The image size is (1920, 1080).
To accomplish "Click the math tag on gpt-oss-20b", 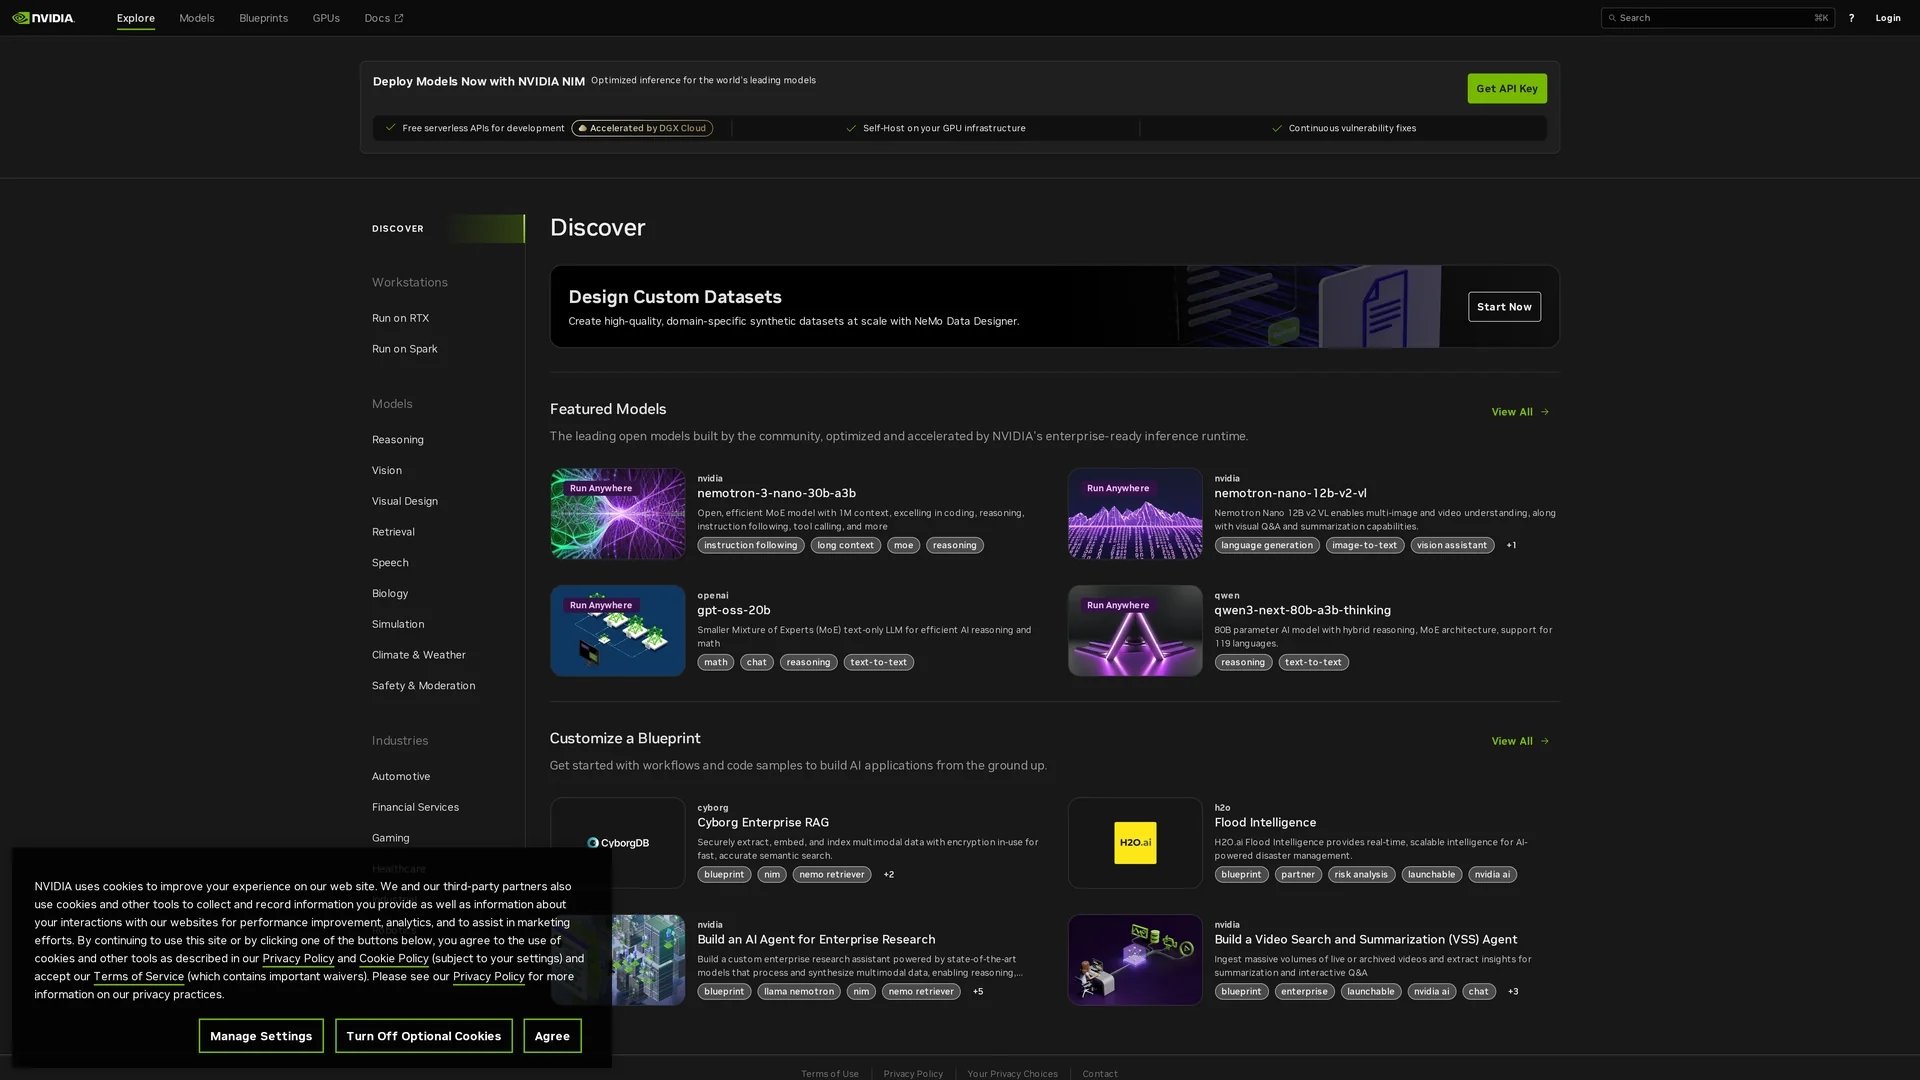I will pos(715,662).
